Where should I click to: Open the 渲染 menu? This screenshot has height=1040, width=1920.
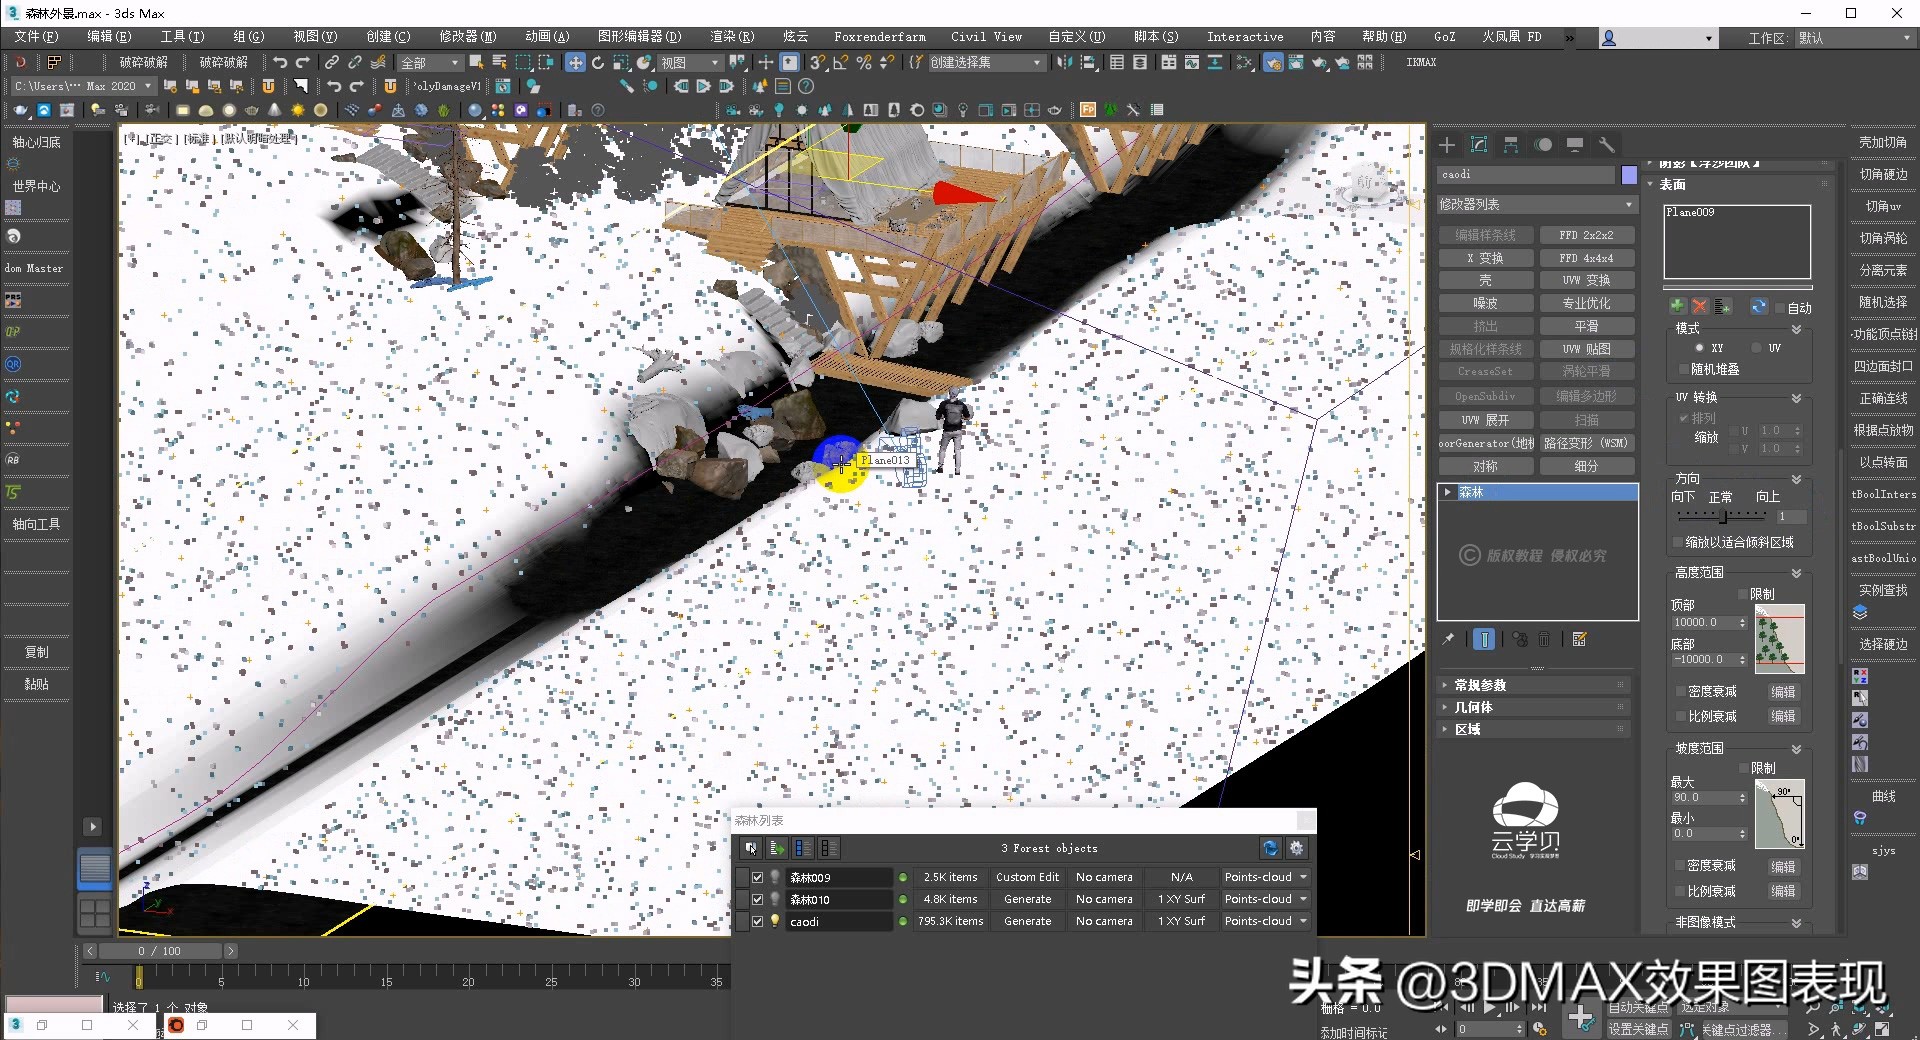click(731, 37)
